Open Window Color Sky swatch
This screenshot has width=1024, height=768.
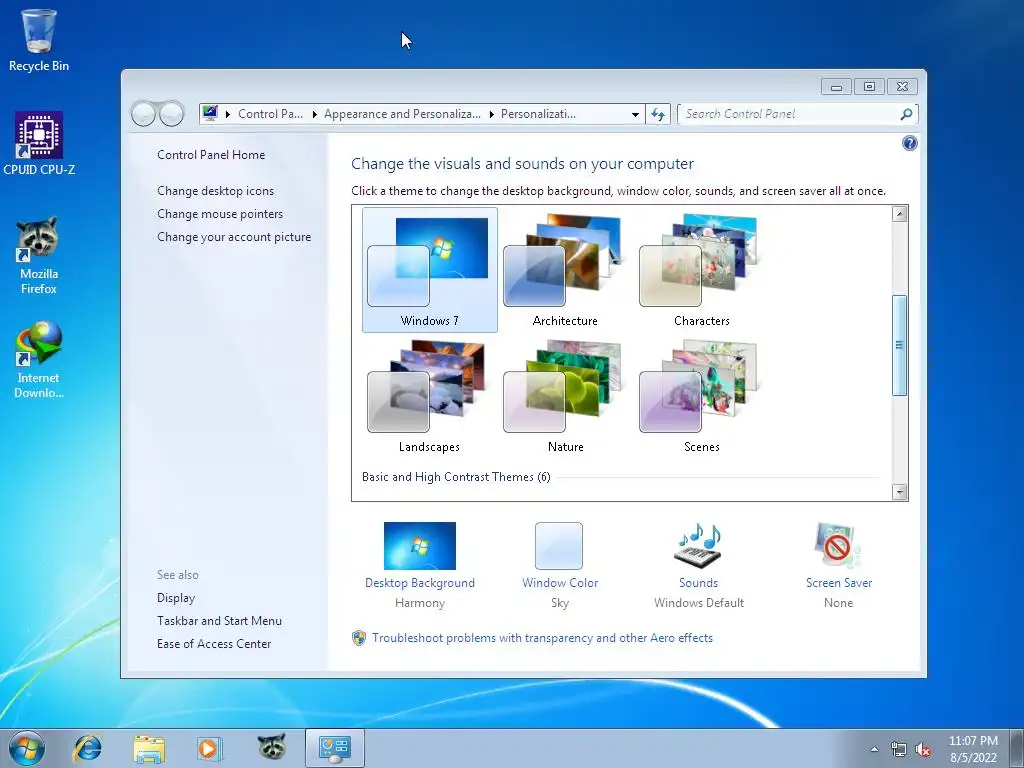(x=560, y=566)
